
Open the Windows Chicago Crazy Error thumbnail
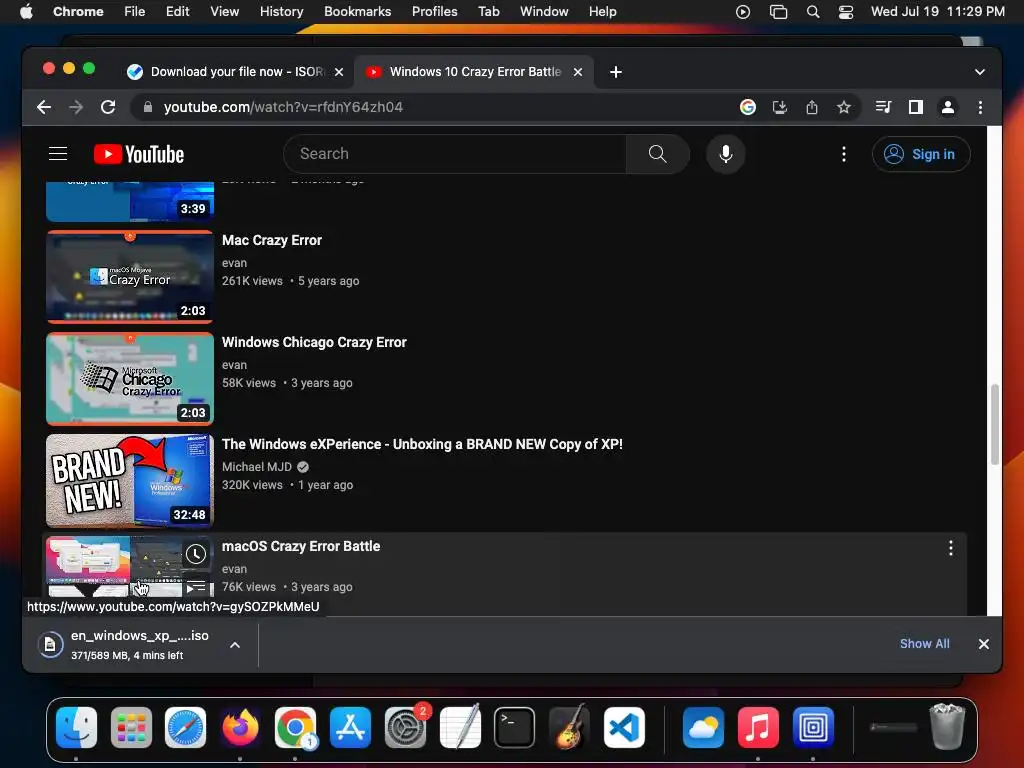click(130, 379)
